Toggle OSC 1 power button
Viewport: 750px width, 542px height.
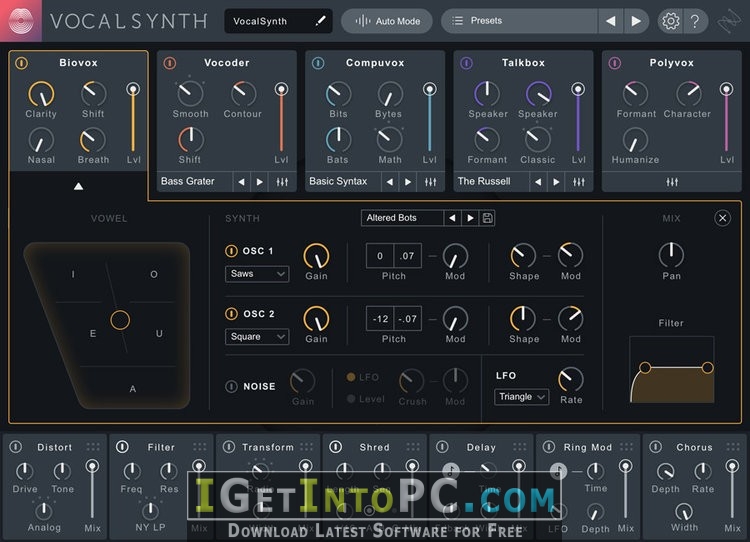coord(231,251)
